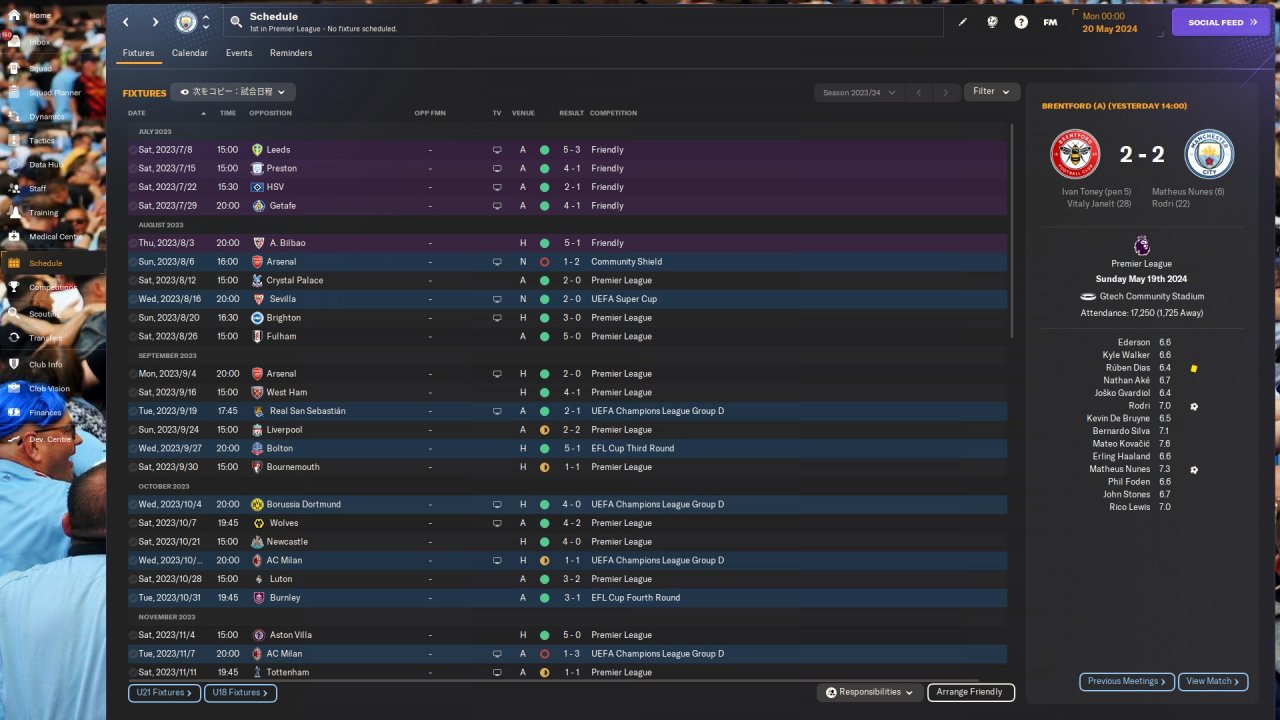Open the Dynamics sidebar icon
Screen dimensions: 1280x720
(x=15, y=116)
